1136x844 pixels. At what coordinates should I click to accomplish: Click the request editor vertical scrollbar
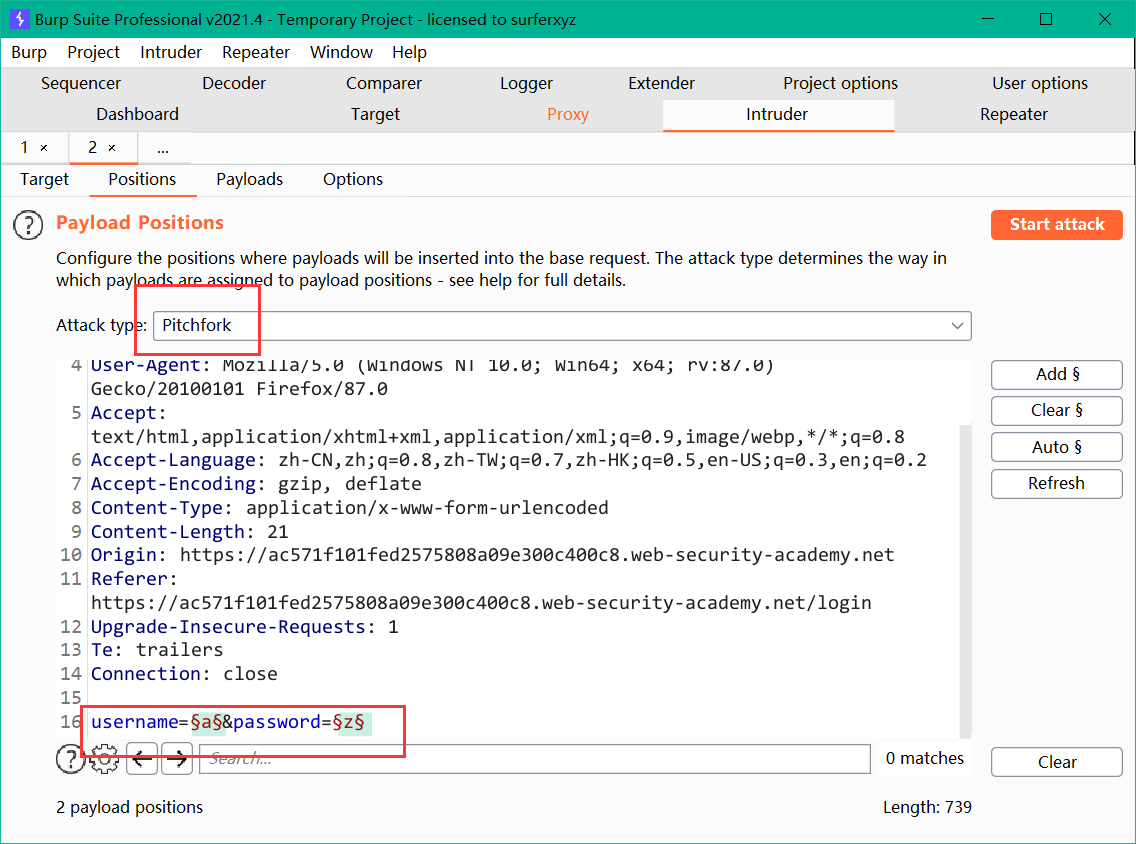click(965, 580)
